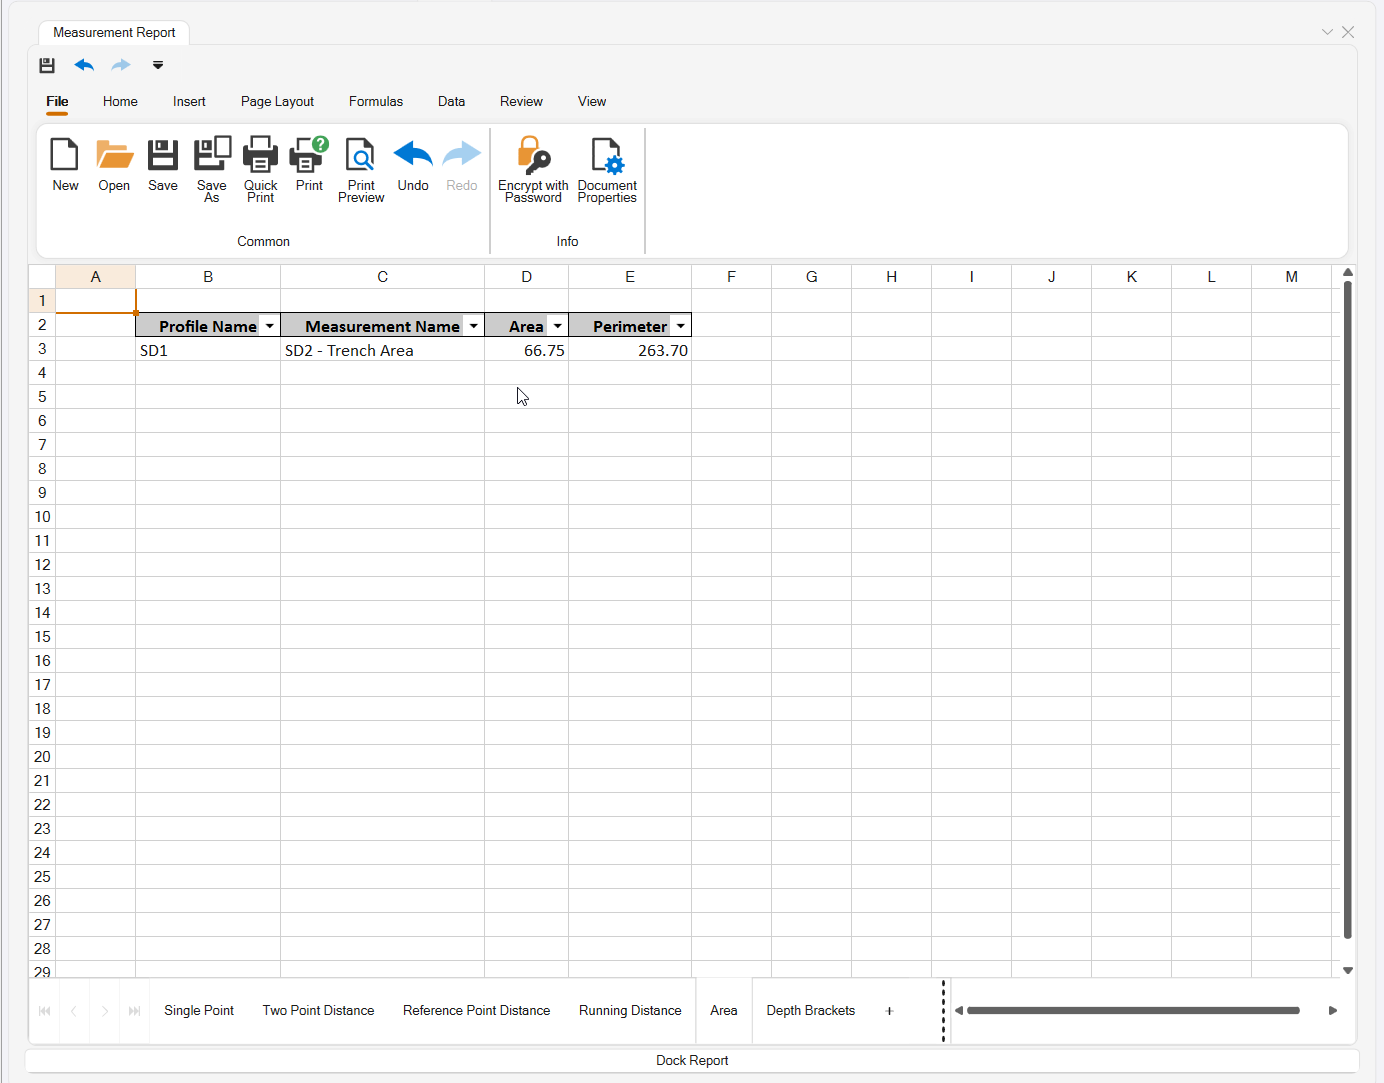This screenshot has height=1083, width=1384.
Task: Expand the Profile Name filter dropdown
Action: [x=269, y=326]
